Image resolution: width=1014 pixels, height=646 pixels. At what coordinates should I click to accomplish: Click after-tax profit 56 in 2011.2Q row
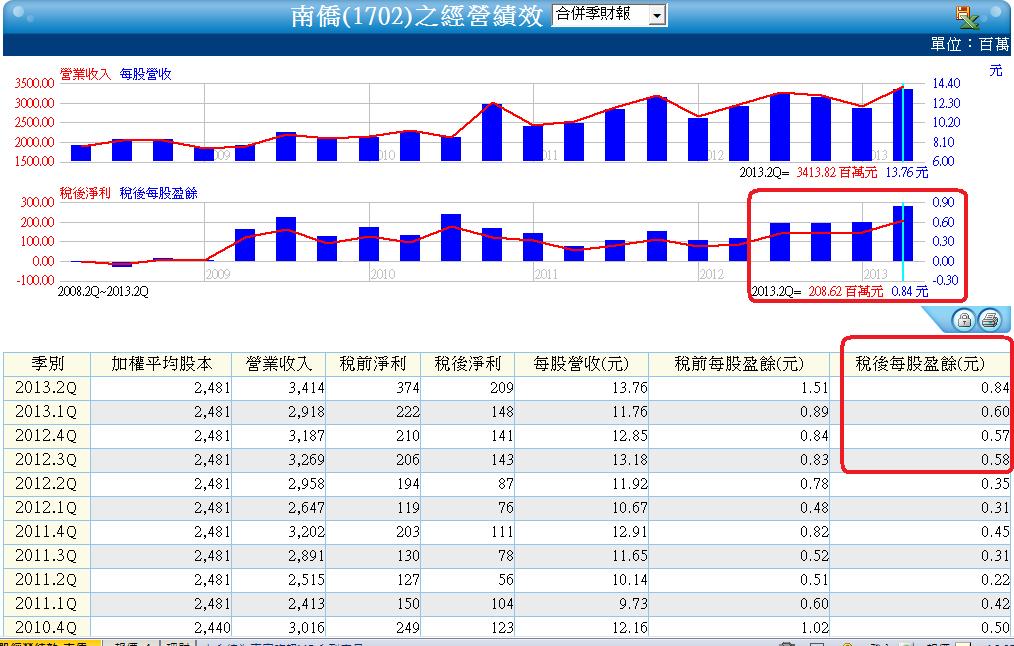(506, 579)
